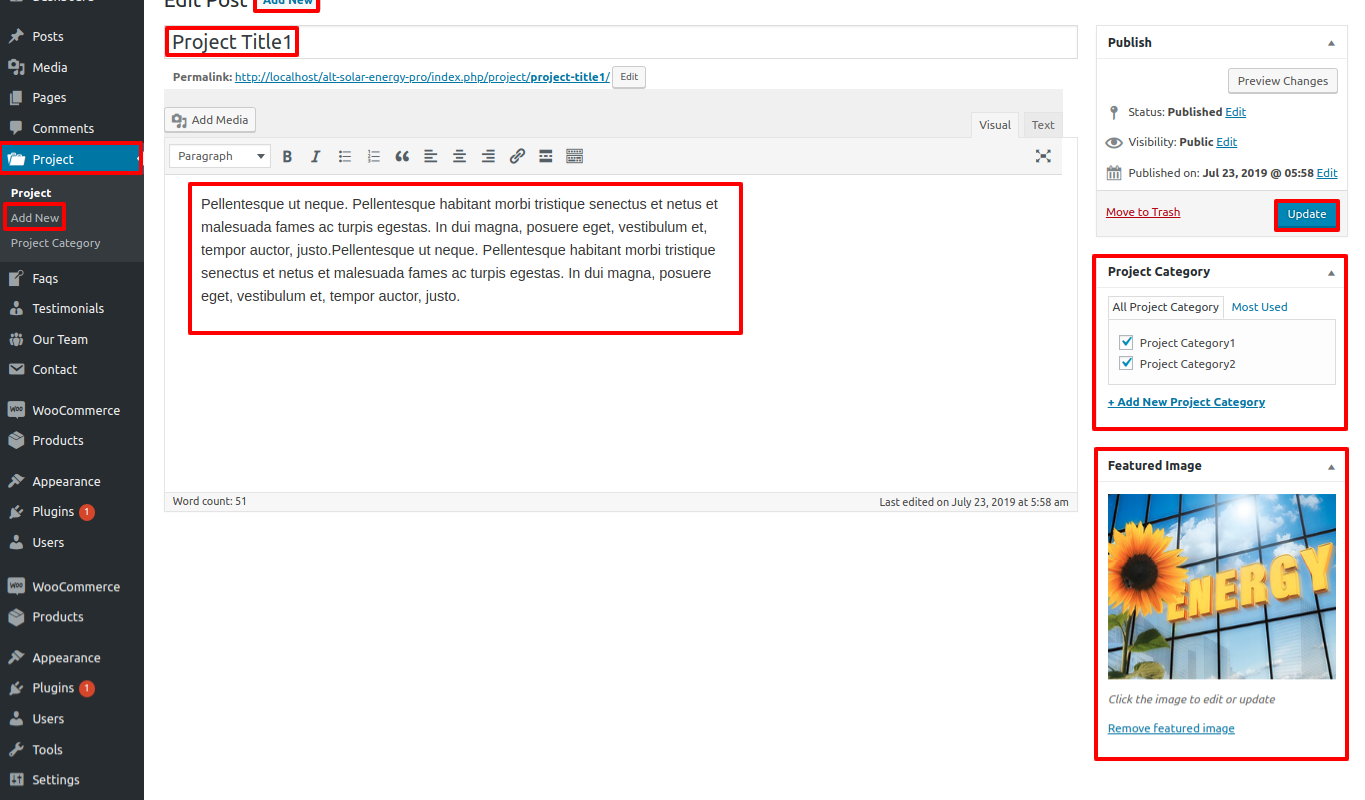Click the Update button
This screenshot has height=800, width=1365.
1306,214
